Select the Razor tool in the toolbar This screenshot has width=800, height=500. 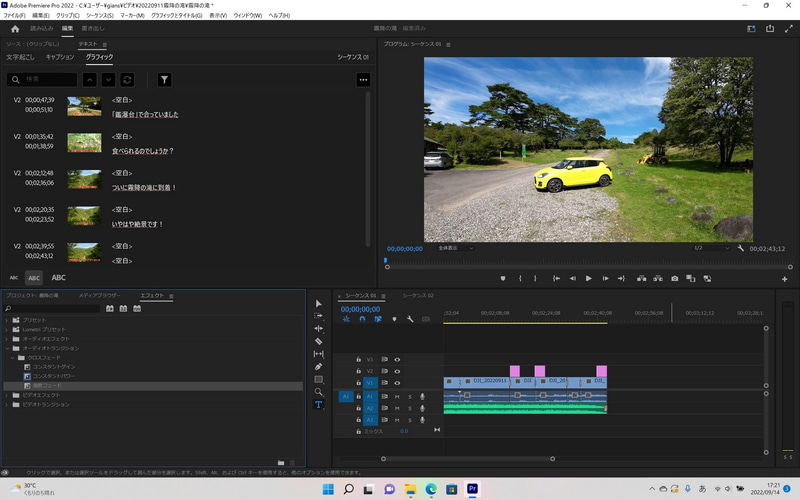pyautogui.click(x=319, y=341)
